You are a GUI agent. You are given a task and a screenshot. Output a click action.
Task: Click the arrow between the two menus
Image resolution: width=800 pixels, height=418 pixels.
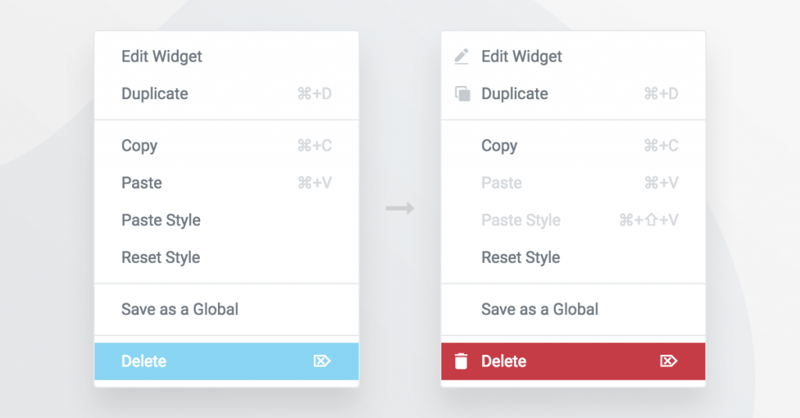coord(400,208)
